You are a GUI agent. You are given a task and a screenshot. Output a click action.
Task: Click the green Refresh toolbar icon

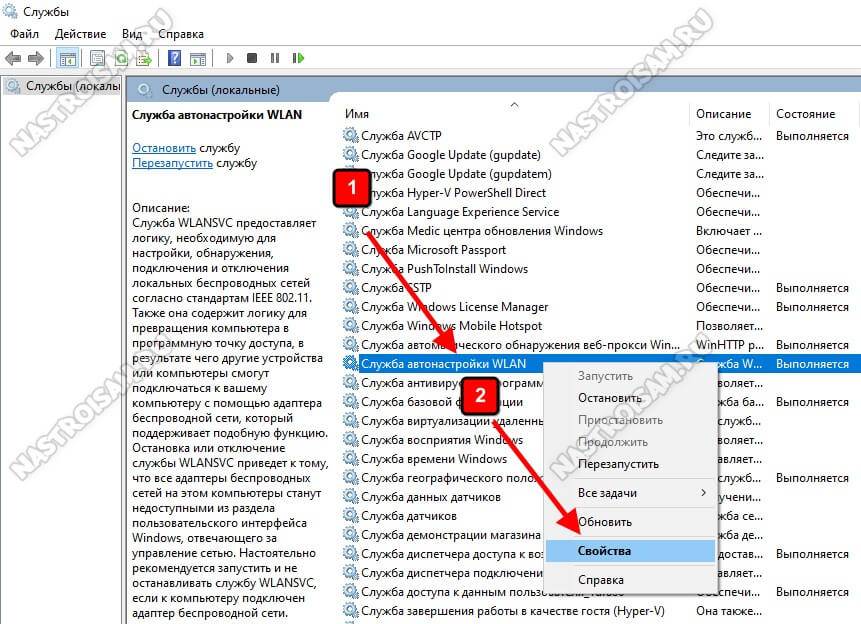[121, 58]
